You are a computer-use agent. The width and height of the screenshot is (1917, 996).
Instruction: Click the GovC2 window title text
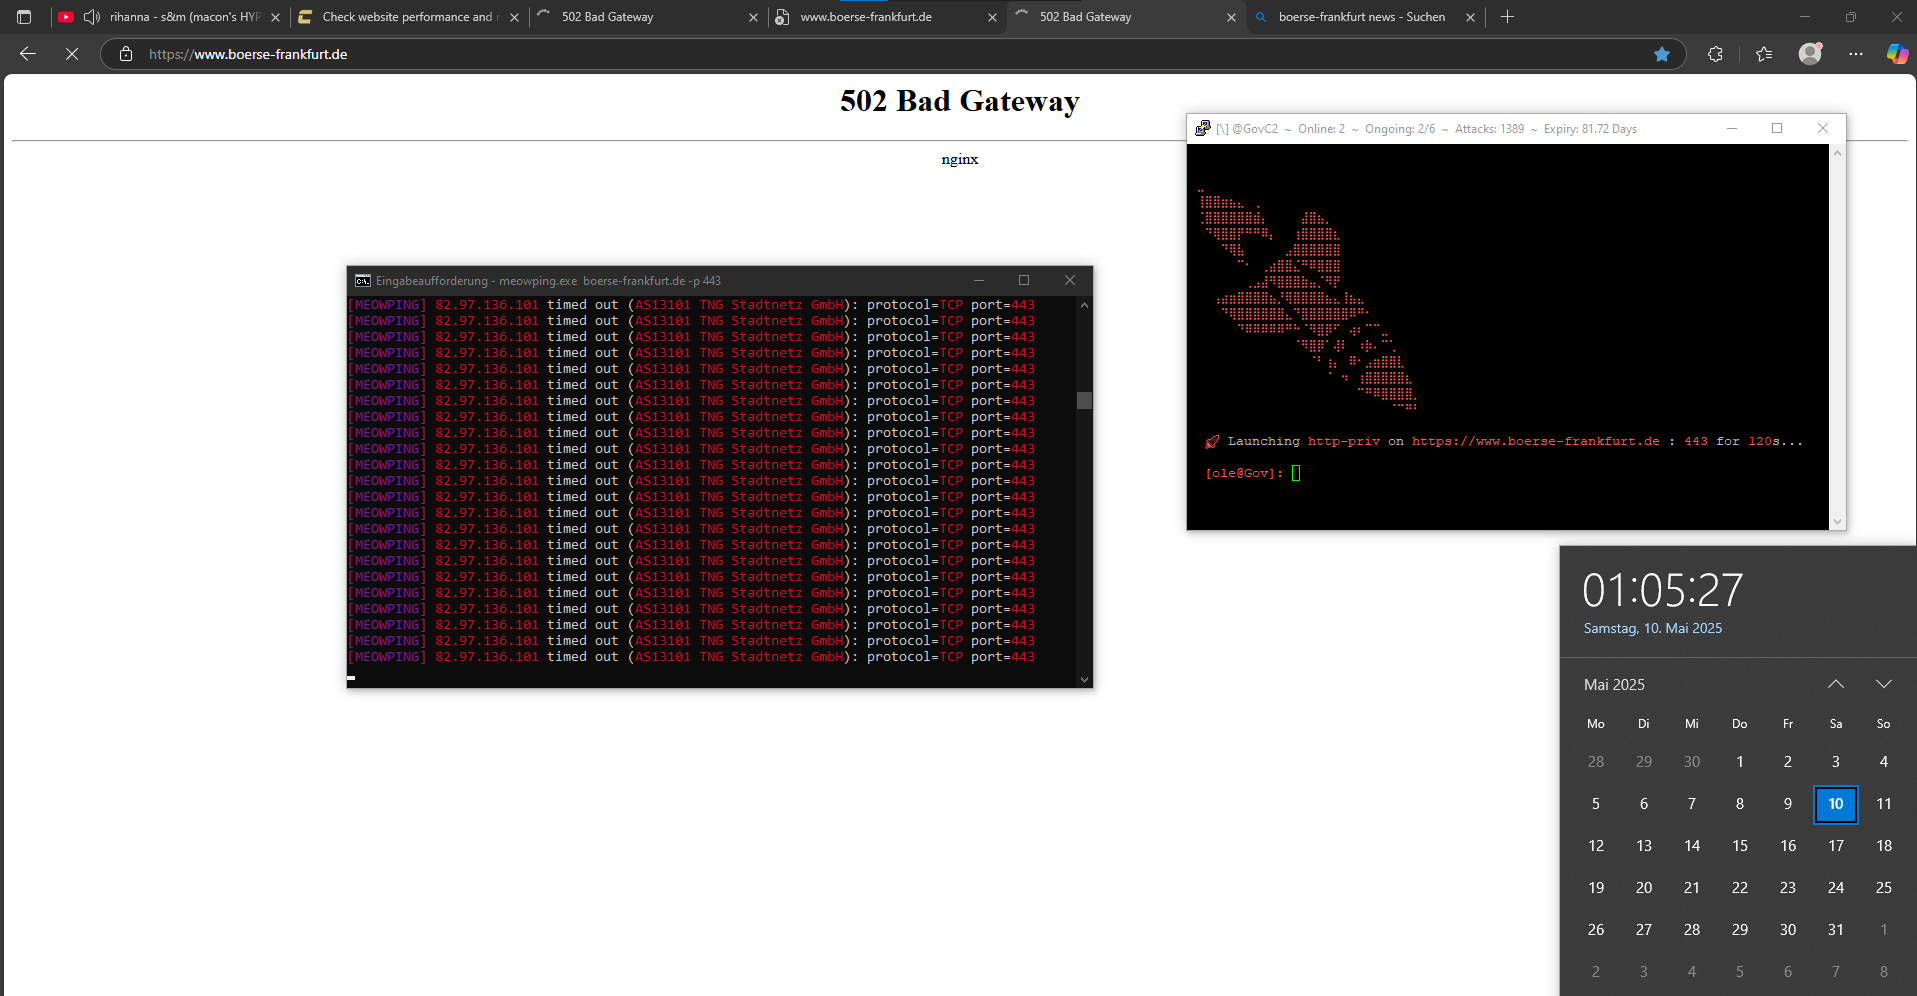(1426, 129)
